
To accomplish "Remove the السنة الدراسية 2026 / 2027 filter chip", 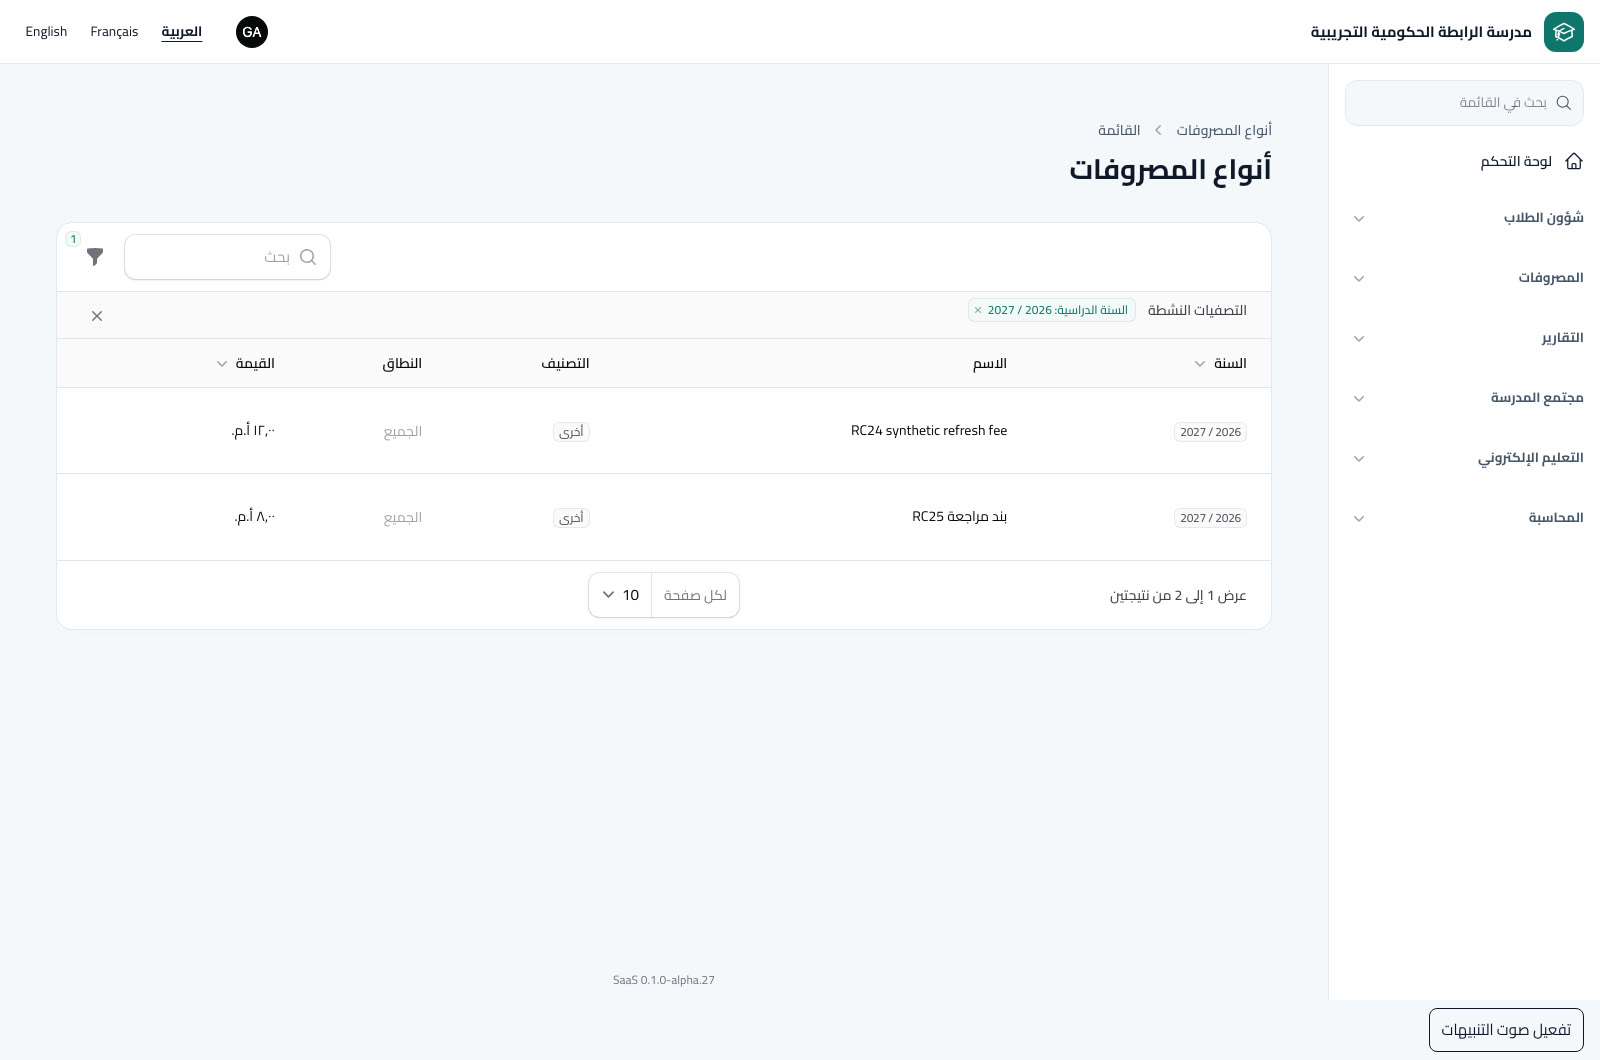I will click(x=978, y=310).
